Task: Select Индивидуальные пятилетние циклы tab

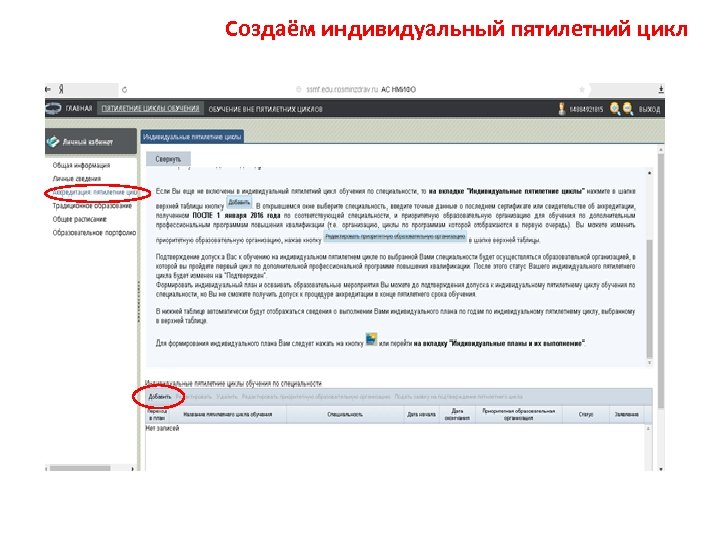Action: pos(192,136)
